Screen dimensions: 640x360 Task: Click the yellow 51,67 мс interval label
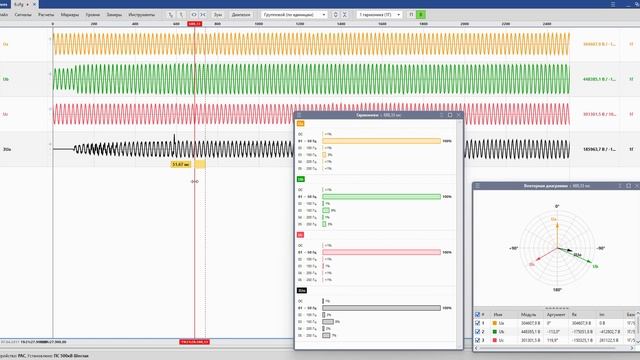[x=180, y=164]
